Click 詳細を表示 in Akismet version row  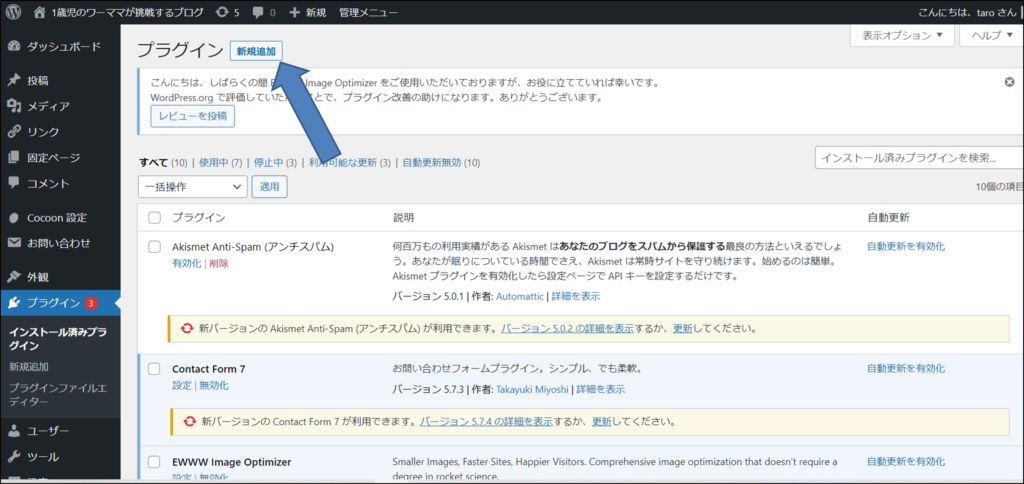point(575,296)
